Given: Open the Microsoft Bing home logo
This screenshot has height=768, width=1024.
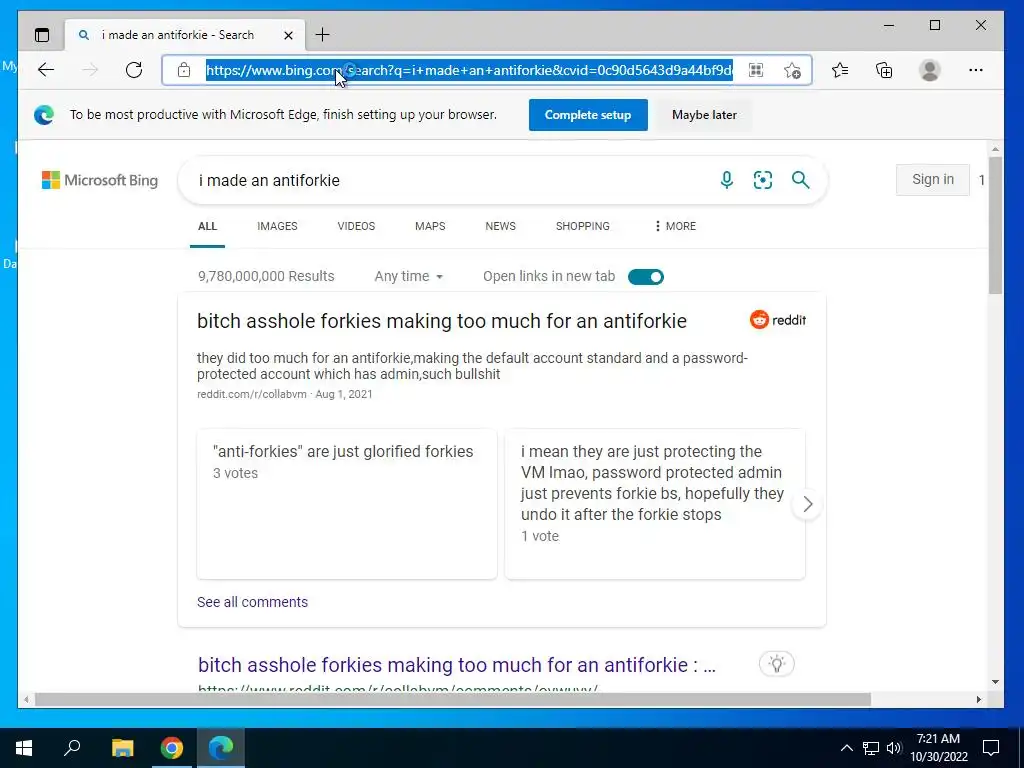Looking at the screenshot, I should pyautogui.click(x=100, y=180).
